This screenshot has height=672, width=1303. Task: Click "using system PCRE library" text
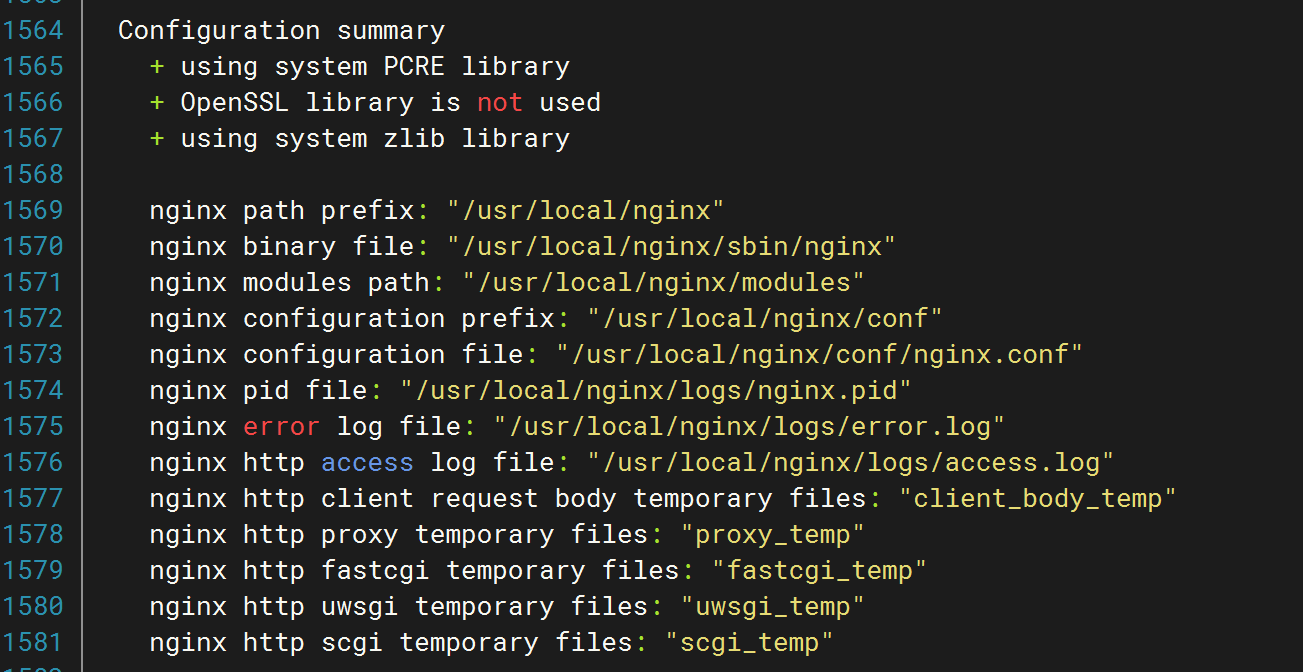click(375, 68)
